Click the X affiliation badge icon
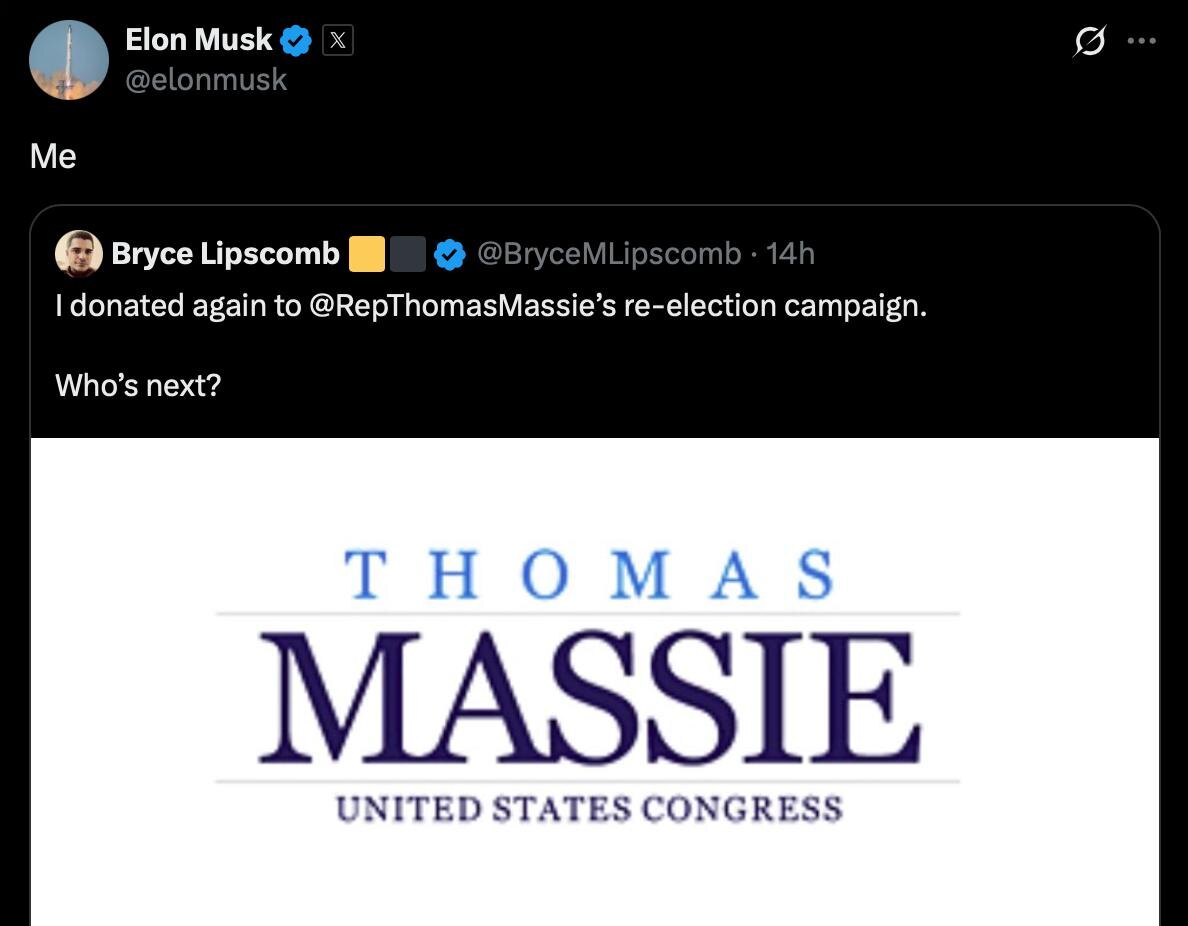 click(338, 41)
